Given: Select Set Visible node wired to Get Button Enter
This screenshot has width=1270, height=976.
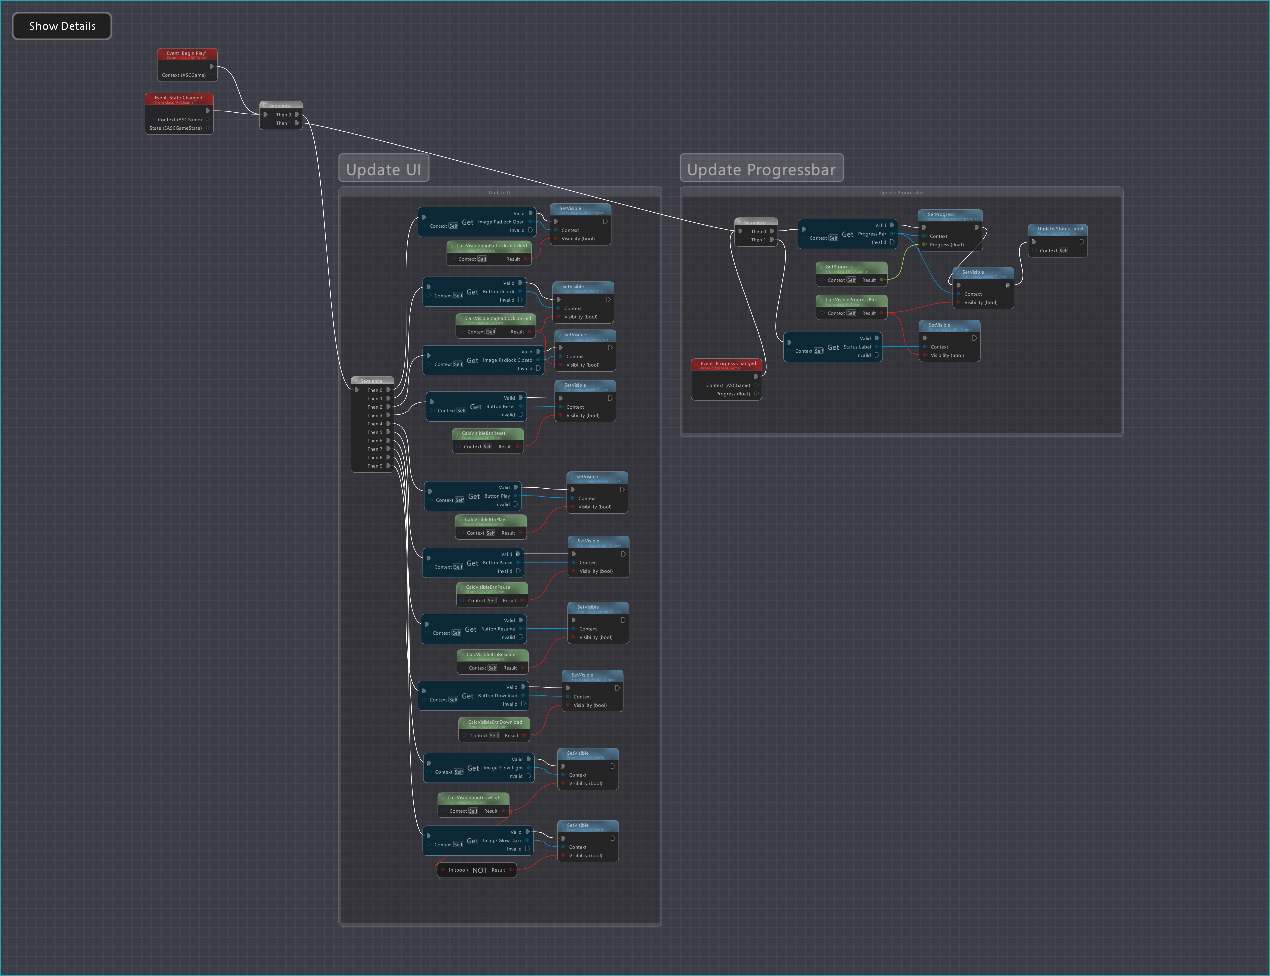Looking at the screenshot, I should [x=585, y=401].
